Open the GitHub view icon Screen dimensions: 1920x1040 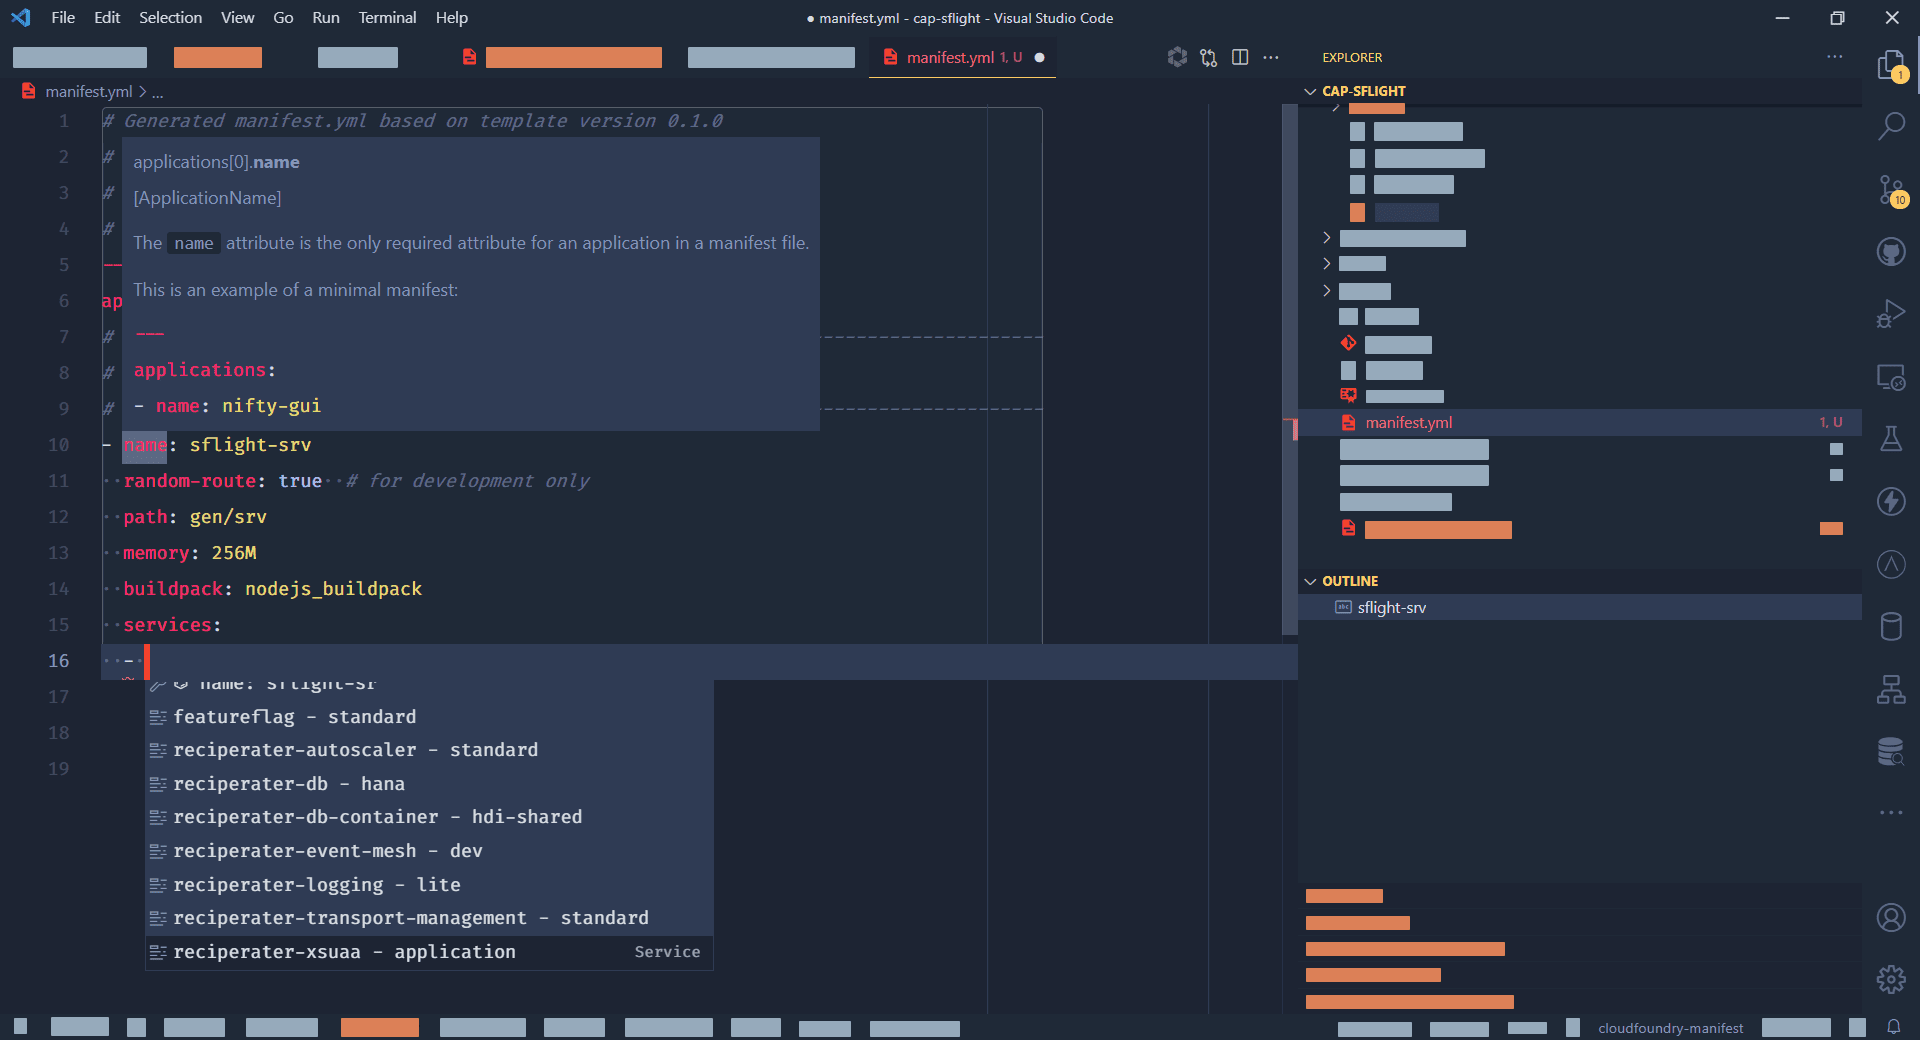(1891, 252)
